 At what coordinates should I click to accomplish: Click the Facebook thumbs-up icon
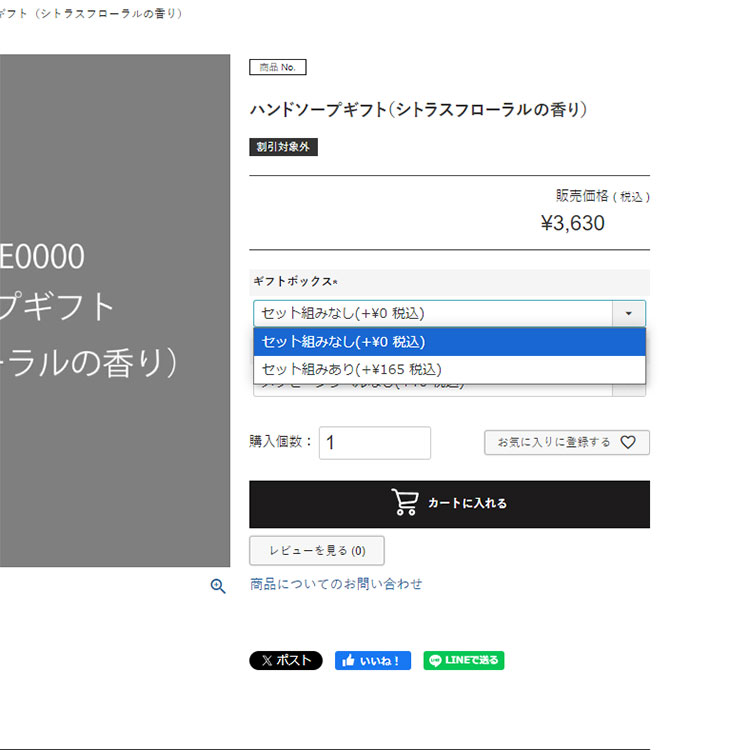click(348, 661)
